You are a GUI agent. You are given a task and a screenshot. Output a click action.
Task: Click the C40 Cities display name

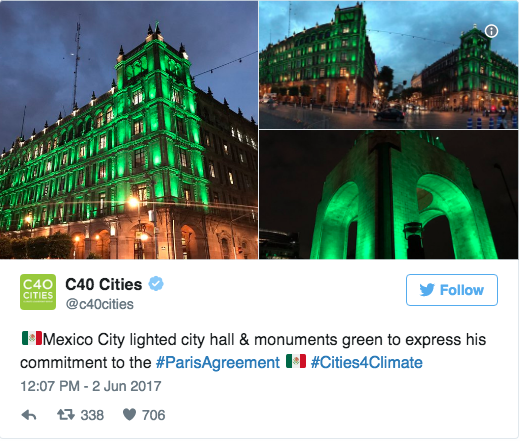point(104,284)
